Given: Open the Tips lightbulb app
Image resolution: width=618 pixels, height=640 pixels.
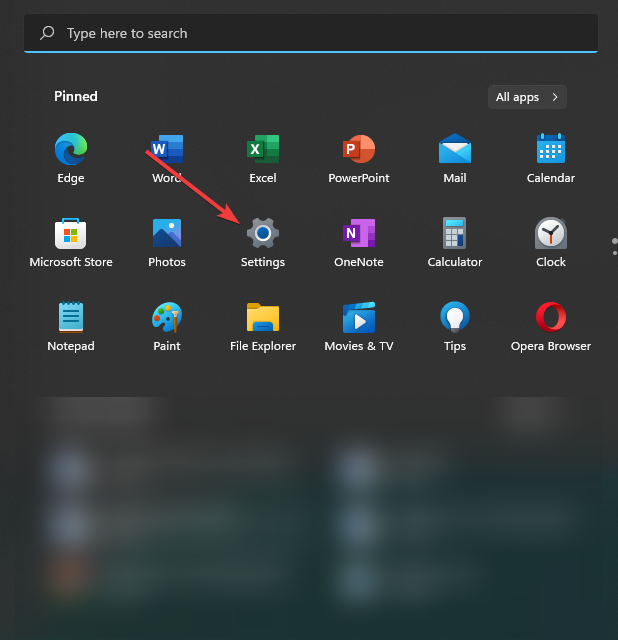Looking at the screenshot, I should coord(455,317).
